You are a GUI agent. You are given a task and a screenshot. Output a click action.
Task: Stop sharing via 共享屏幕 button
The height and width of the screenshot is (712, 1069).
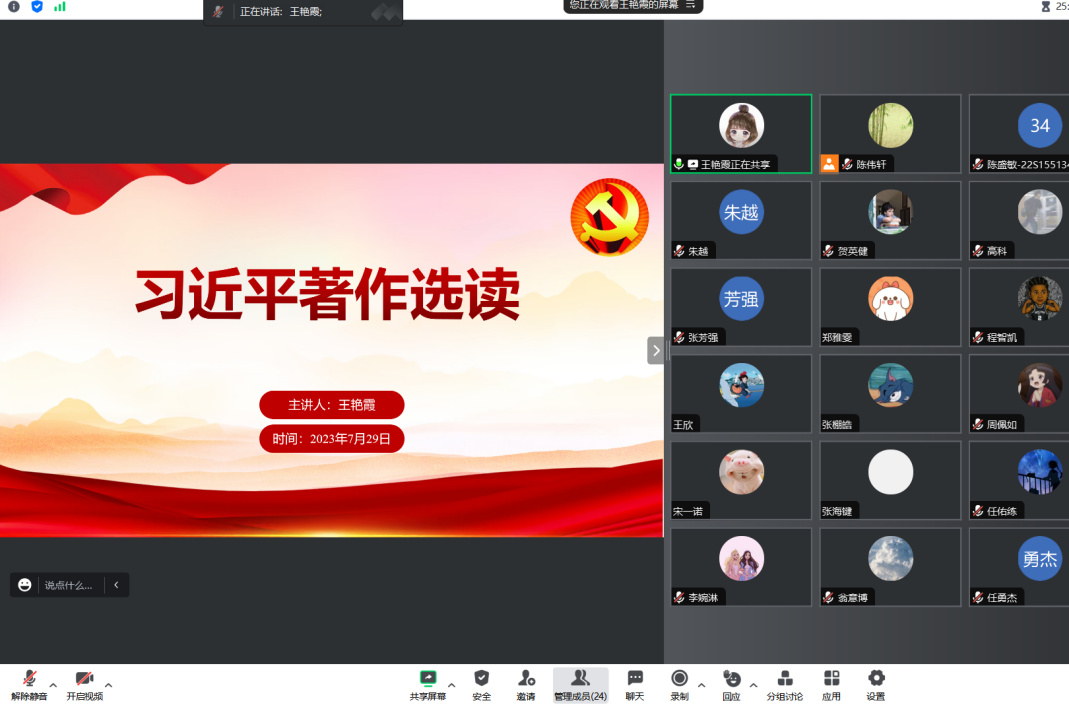[428, 684]
